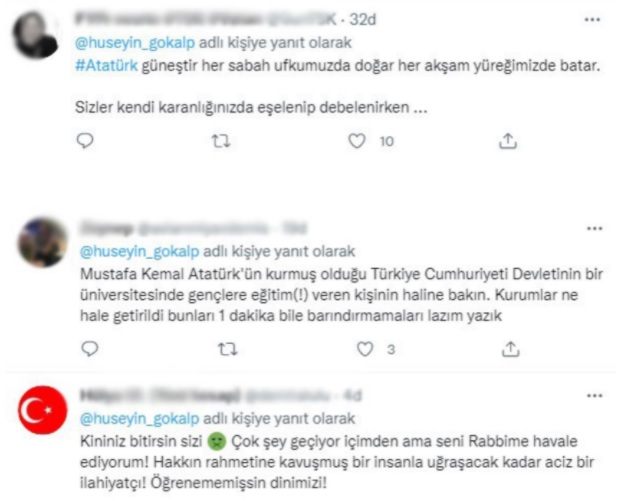Open more options on first tweet
The height and width of the screenshot is (501, 617).
pyautogui.click(x=592, y=19)
